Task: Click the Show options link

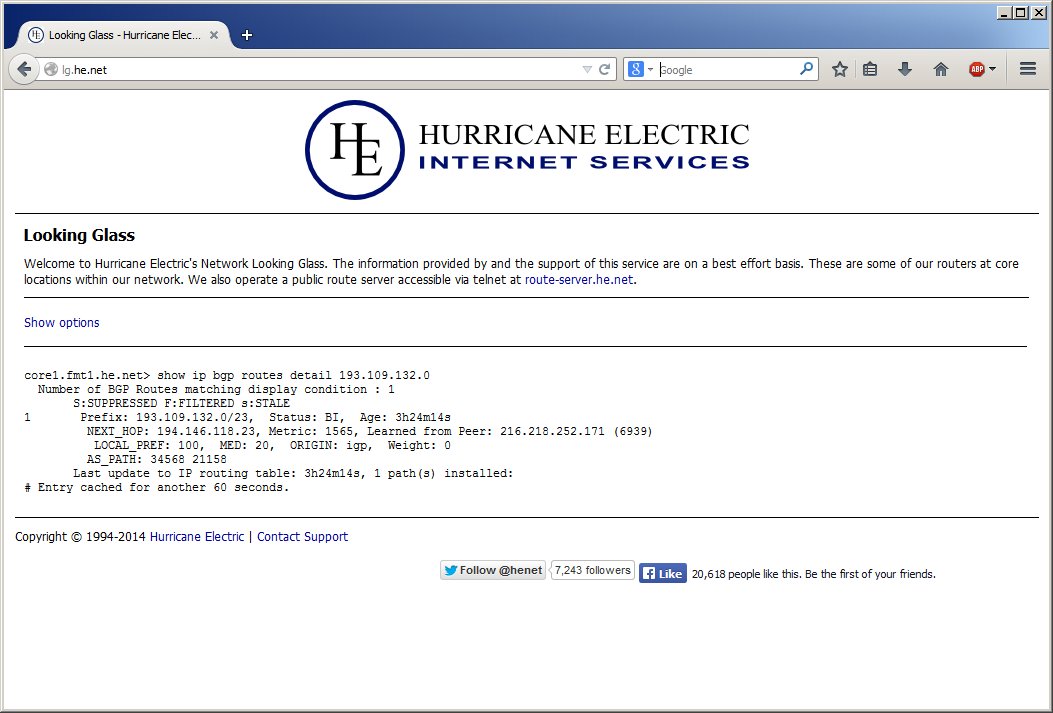Action: pos(62,323)
